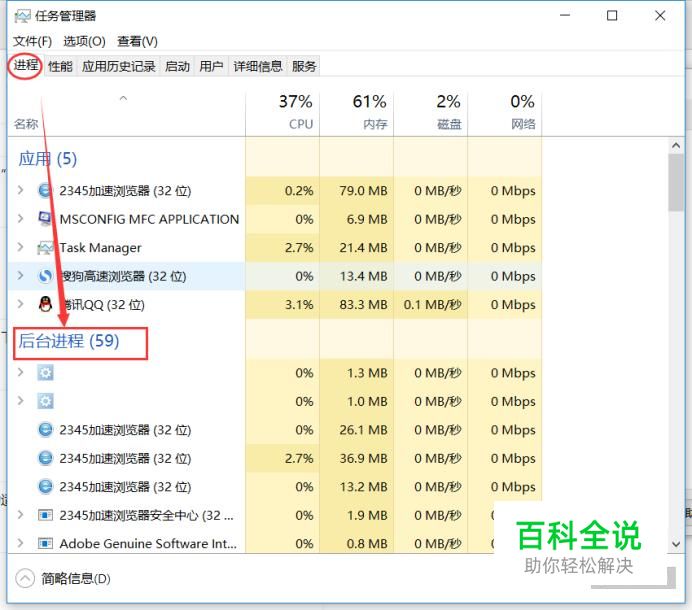Image resolution: width=692 pixels, height=610 pixels.
Task: Click the Task Manager row icon
Action: coord(45,248)
